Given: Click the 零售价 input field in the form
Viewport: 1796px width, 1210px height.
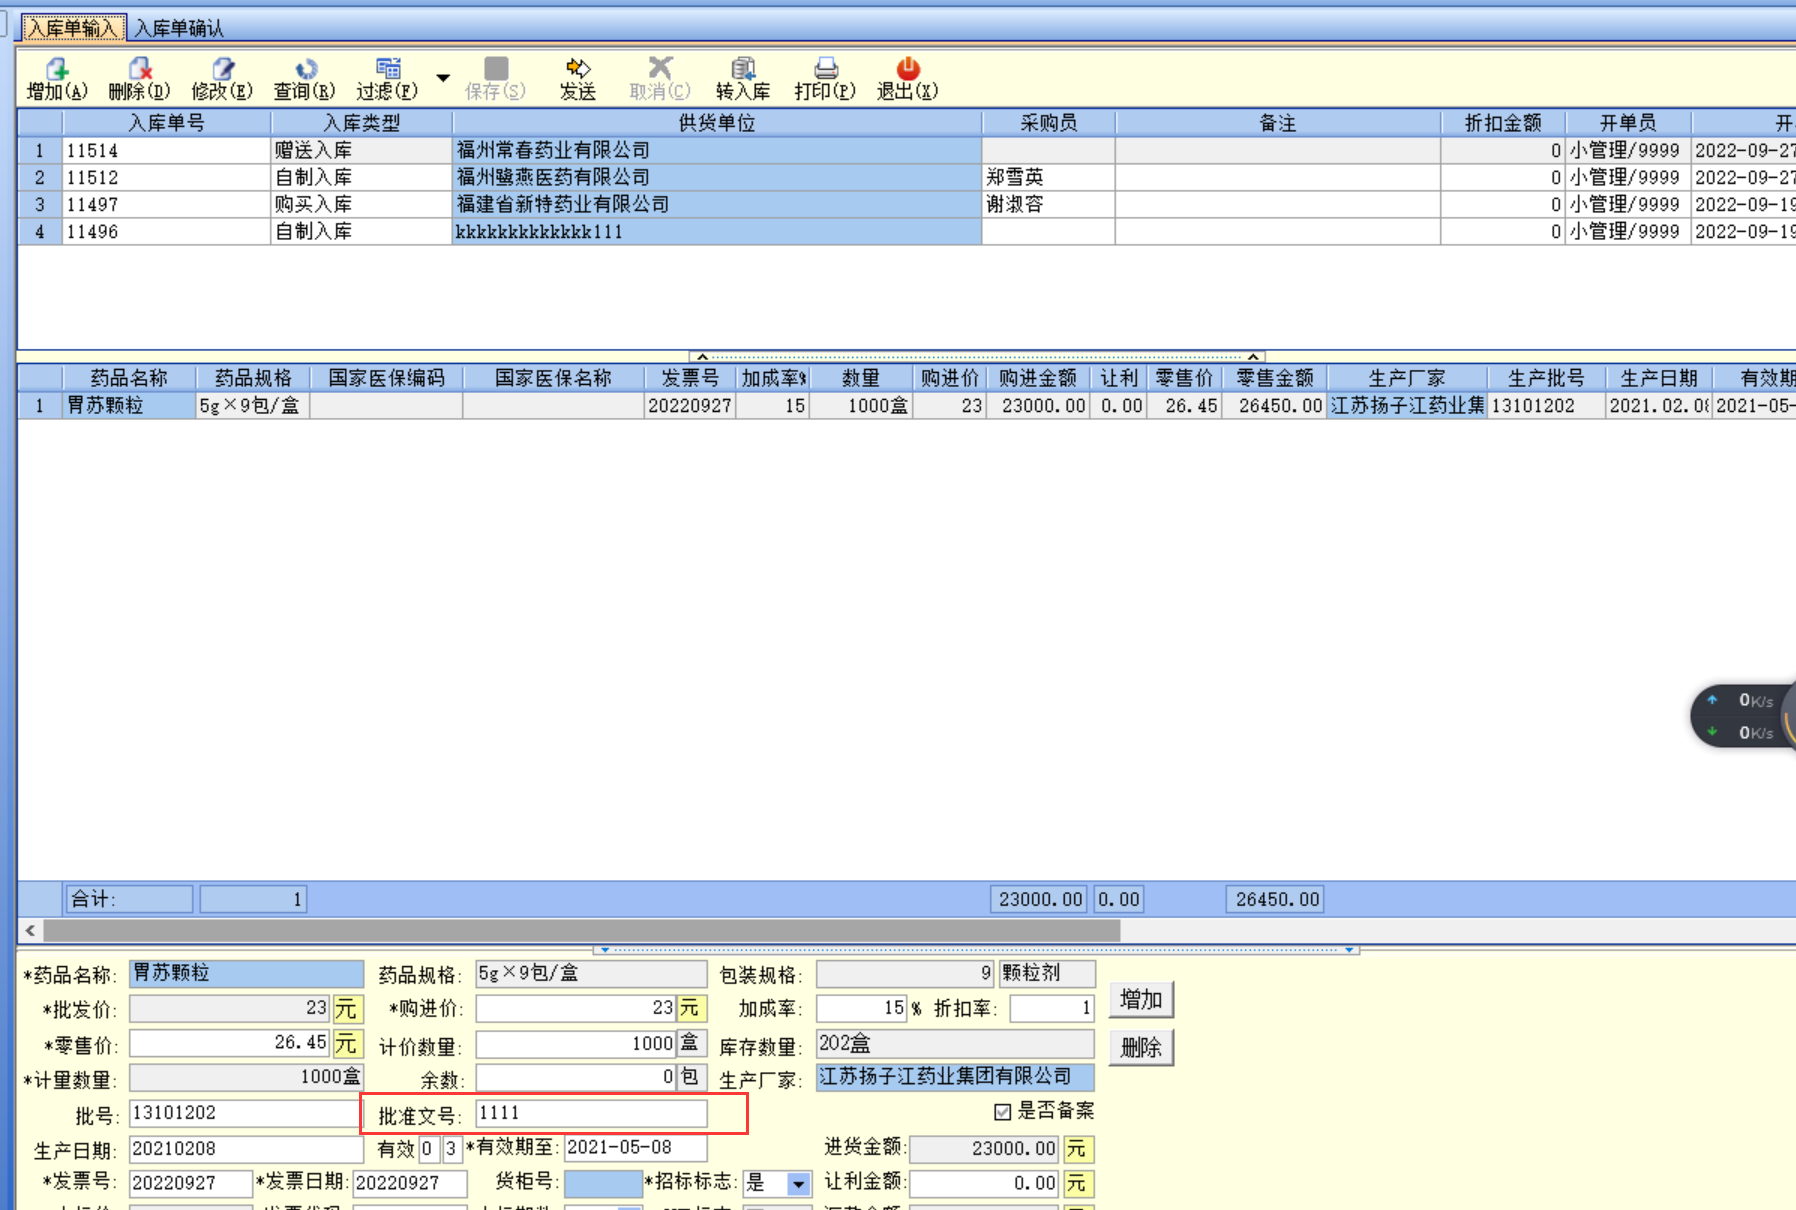Looking at the screenshot, I should point(230,1043).
